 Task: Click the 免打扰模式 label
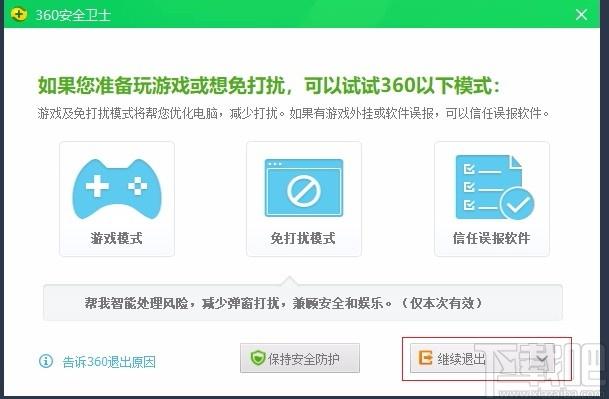coord(303,238)
